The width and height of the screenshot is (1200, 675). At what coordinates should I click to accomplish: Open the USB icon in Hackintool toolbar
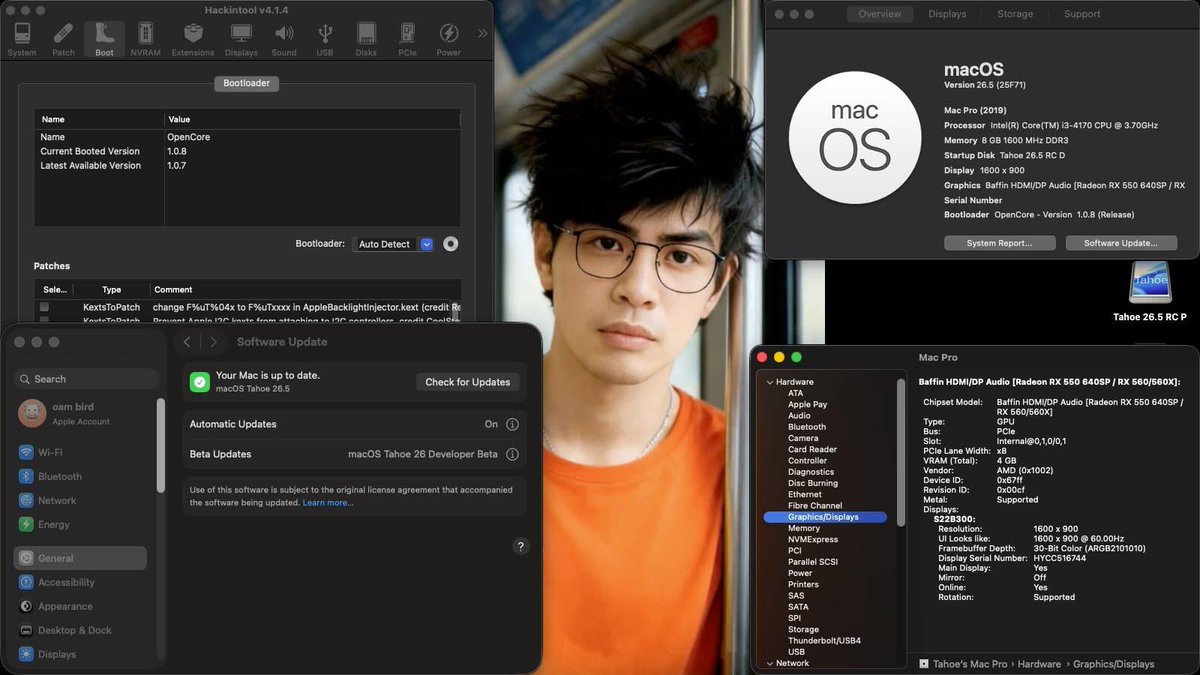325,39
